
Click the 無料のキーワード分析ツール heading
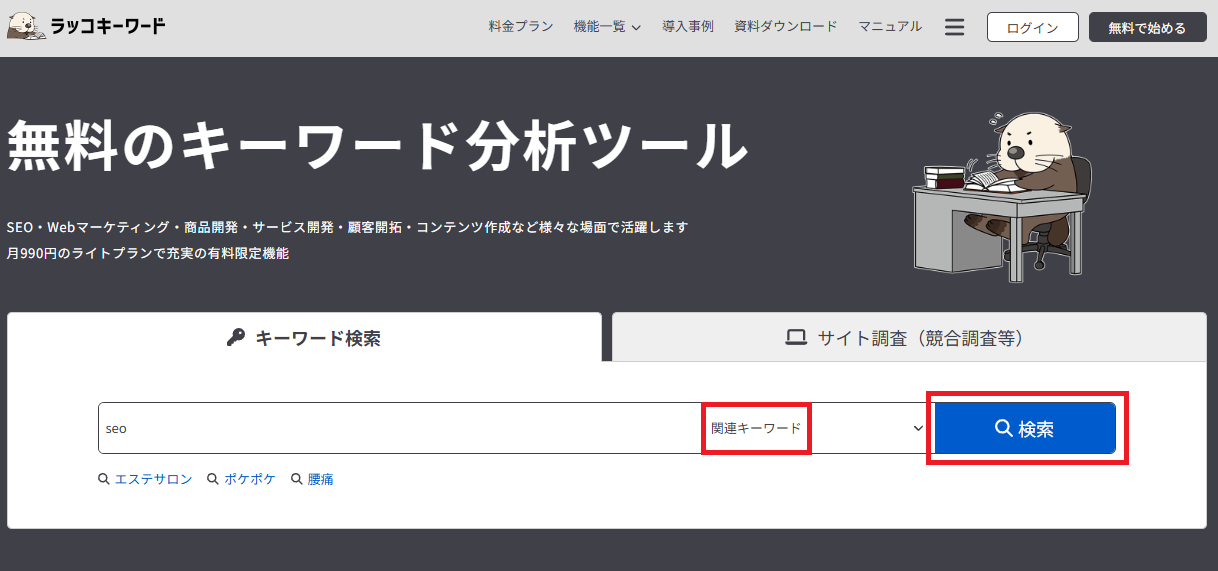[378, 146]
